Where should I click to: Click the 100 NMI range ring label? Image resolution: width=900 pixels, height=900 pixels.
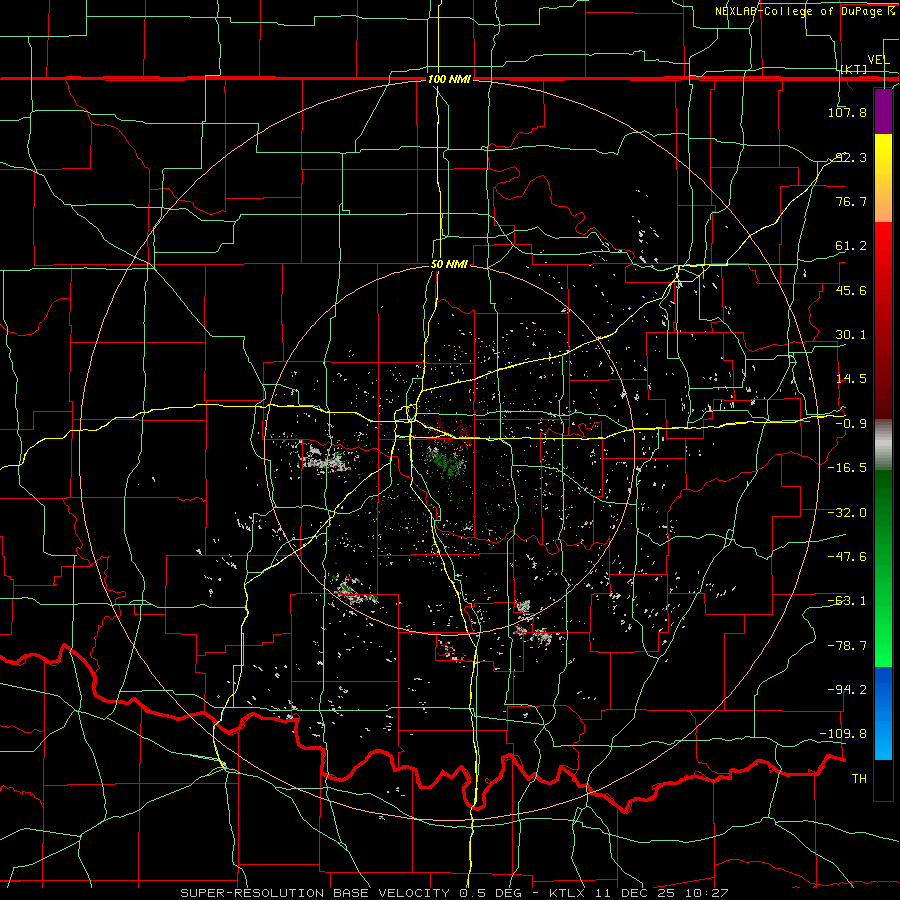tap(449, 79)
